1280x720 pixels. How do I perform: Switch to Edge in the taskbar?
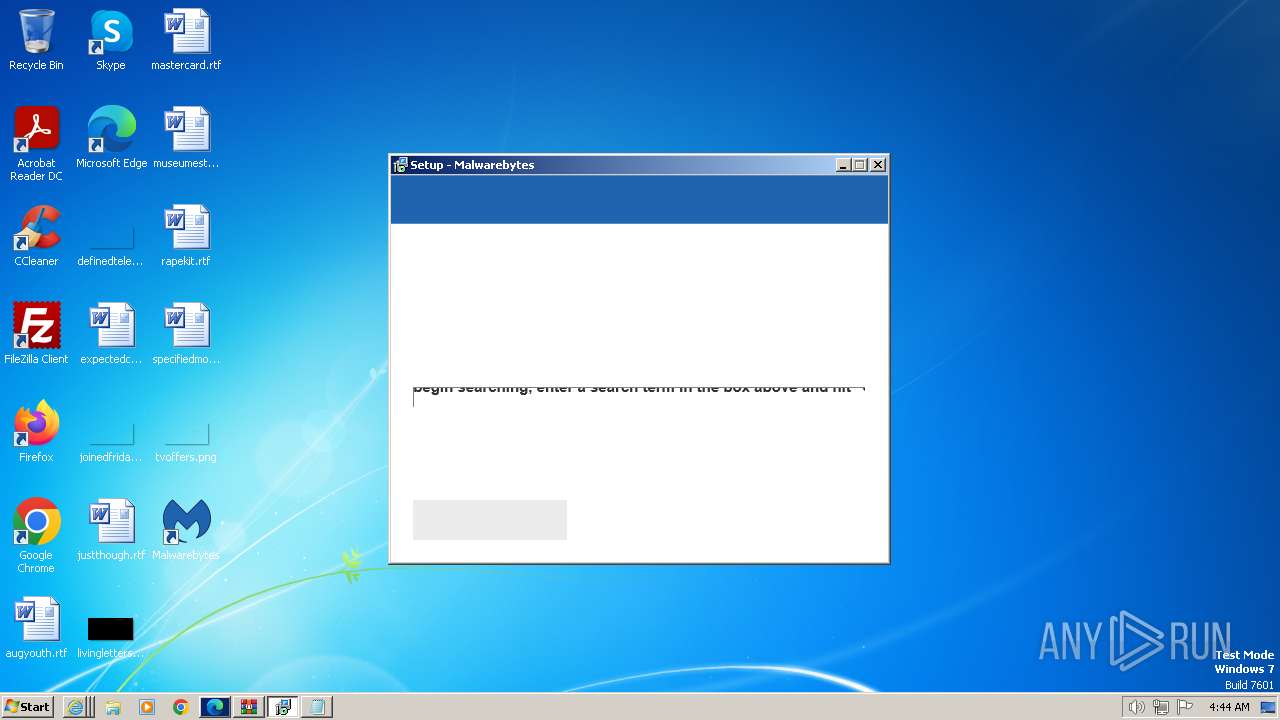(215, 707)
